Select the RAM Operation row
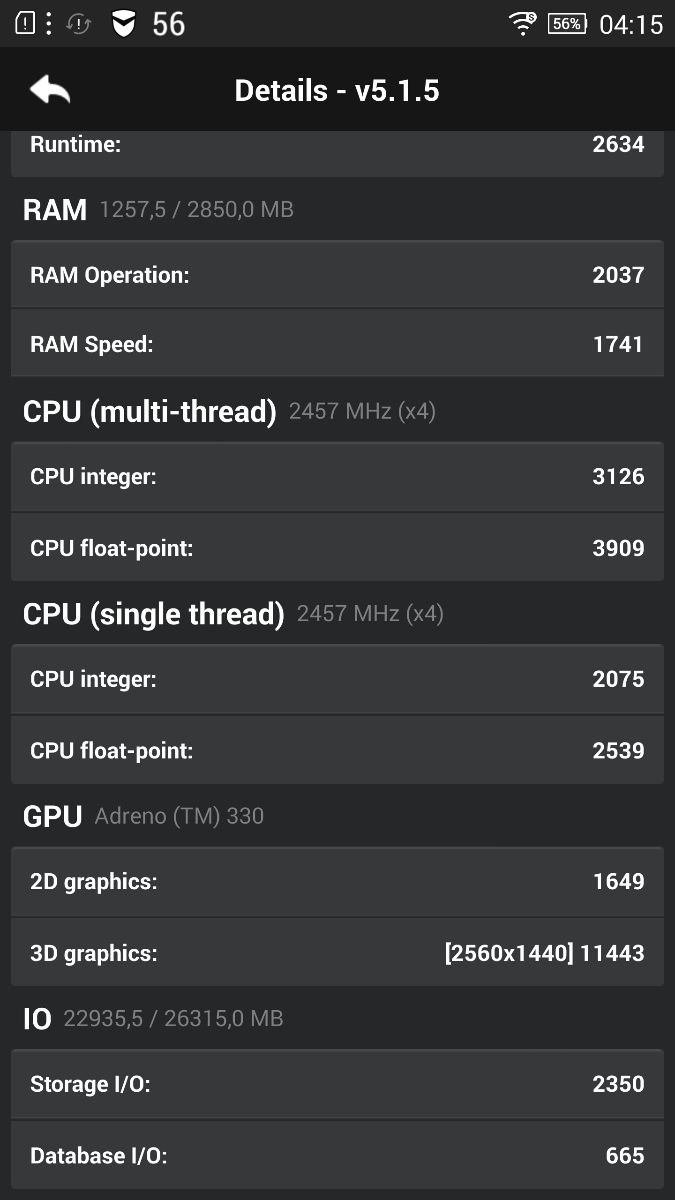675x1200 pixels. (x=337, y=275)
